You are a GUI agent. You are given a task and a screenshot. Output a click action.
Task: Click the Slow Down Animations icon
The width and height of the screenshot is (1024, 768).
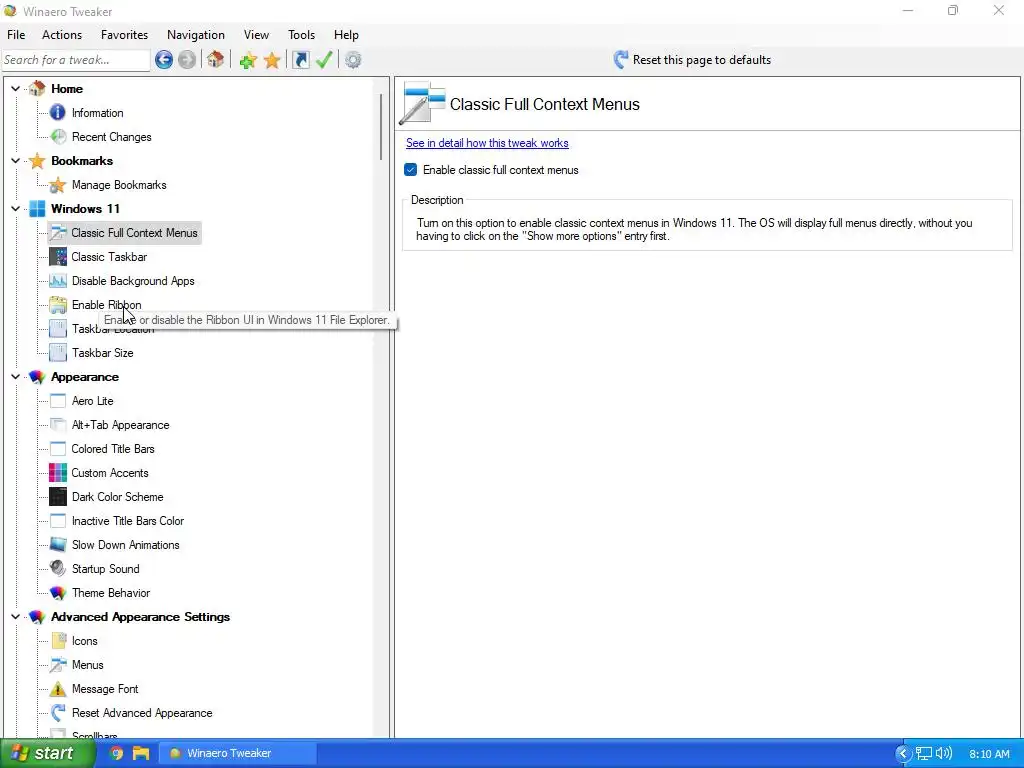click(57, 545)
